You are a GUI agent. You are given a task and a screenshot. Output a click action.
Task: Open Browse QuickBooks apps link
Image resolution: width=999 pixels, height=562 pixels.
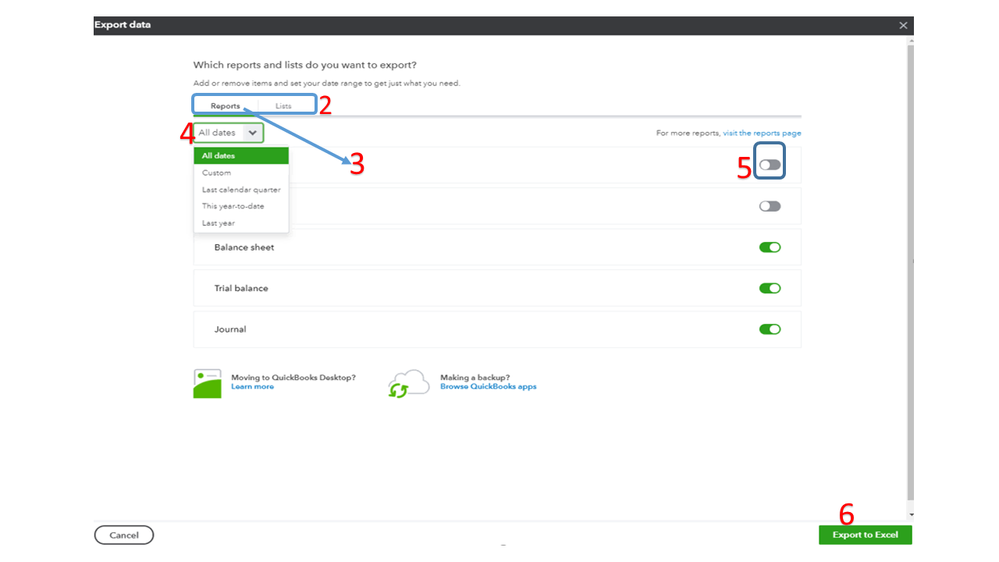[x=488, y=387]
